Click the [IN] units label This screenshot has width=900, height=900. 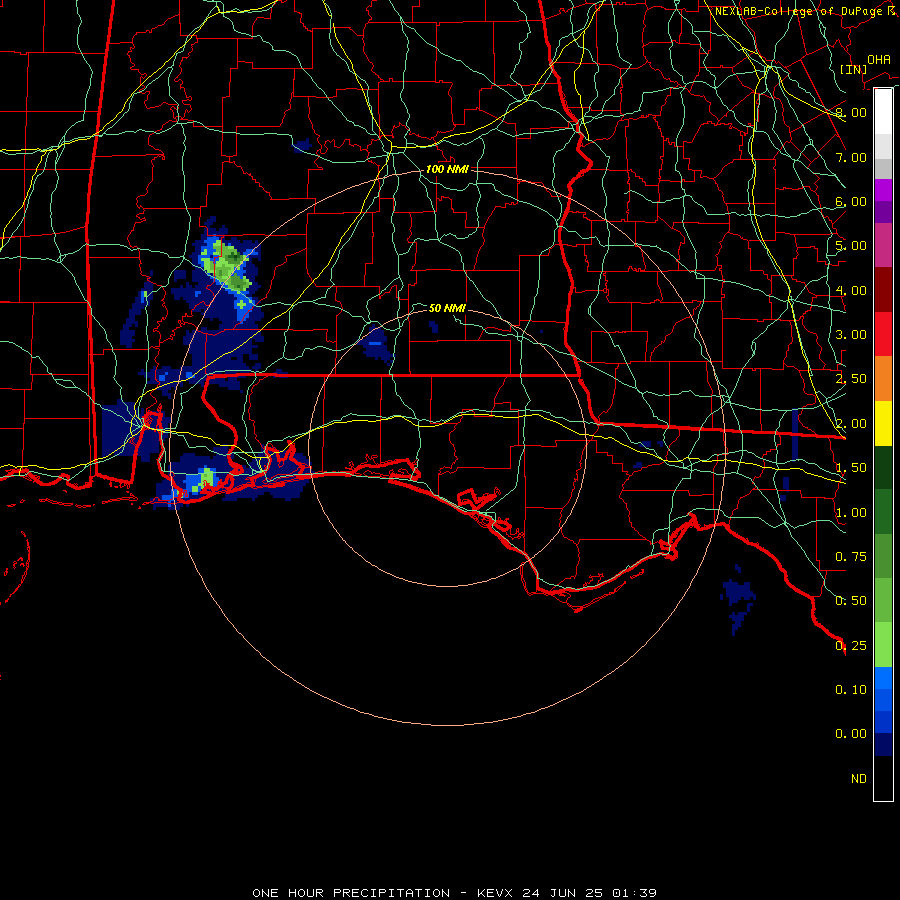coord(854,69)
